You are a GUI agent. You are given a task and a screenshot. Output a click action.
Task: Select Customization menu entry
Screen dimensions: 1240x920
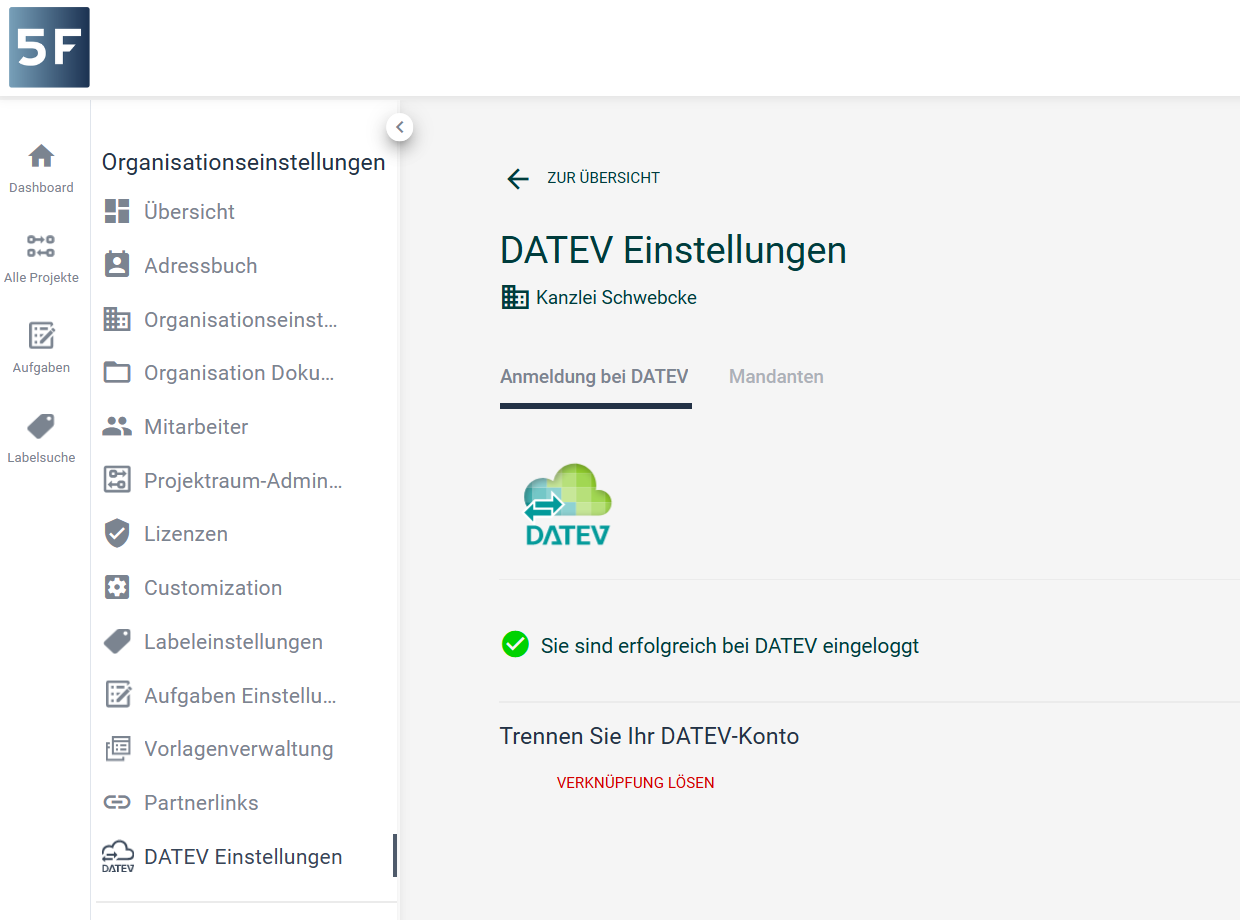(x=213, y=588)
